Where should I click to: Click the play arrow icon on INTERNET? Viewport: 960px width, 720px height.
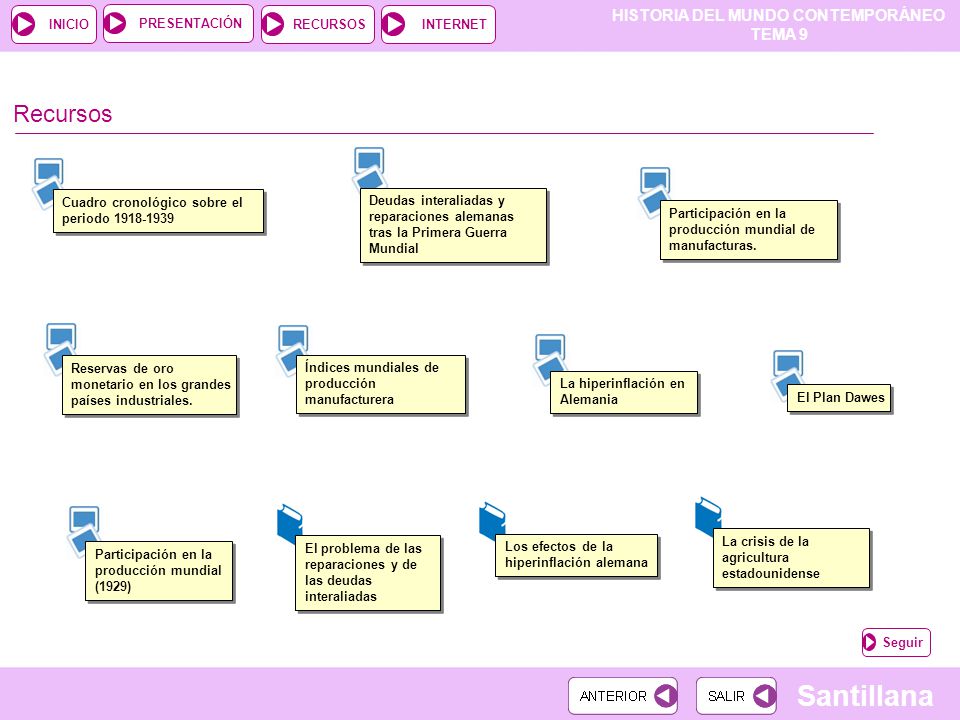[x=394, y=24]
